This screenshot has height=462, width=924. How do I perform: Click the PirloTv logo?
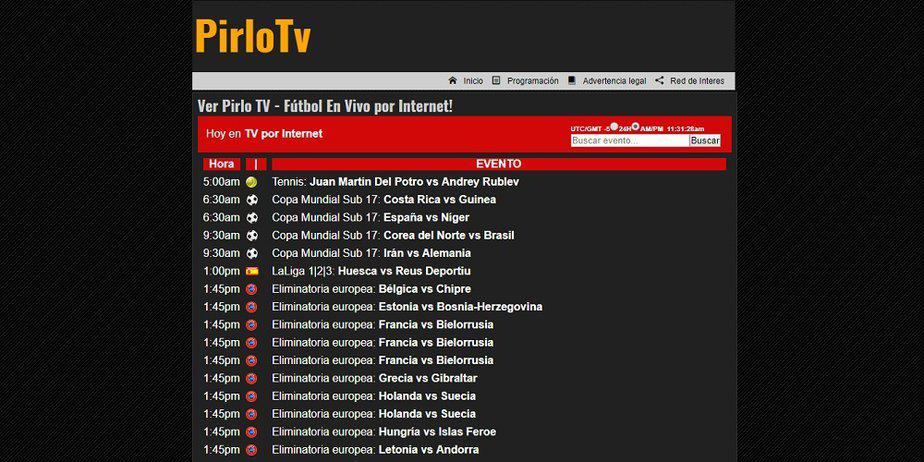coord(253,36)
